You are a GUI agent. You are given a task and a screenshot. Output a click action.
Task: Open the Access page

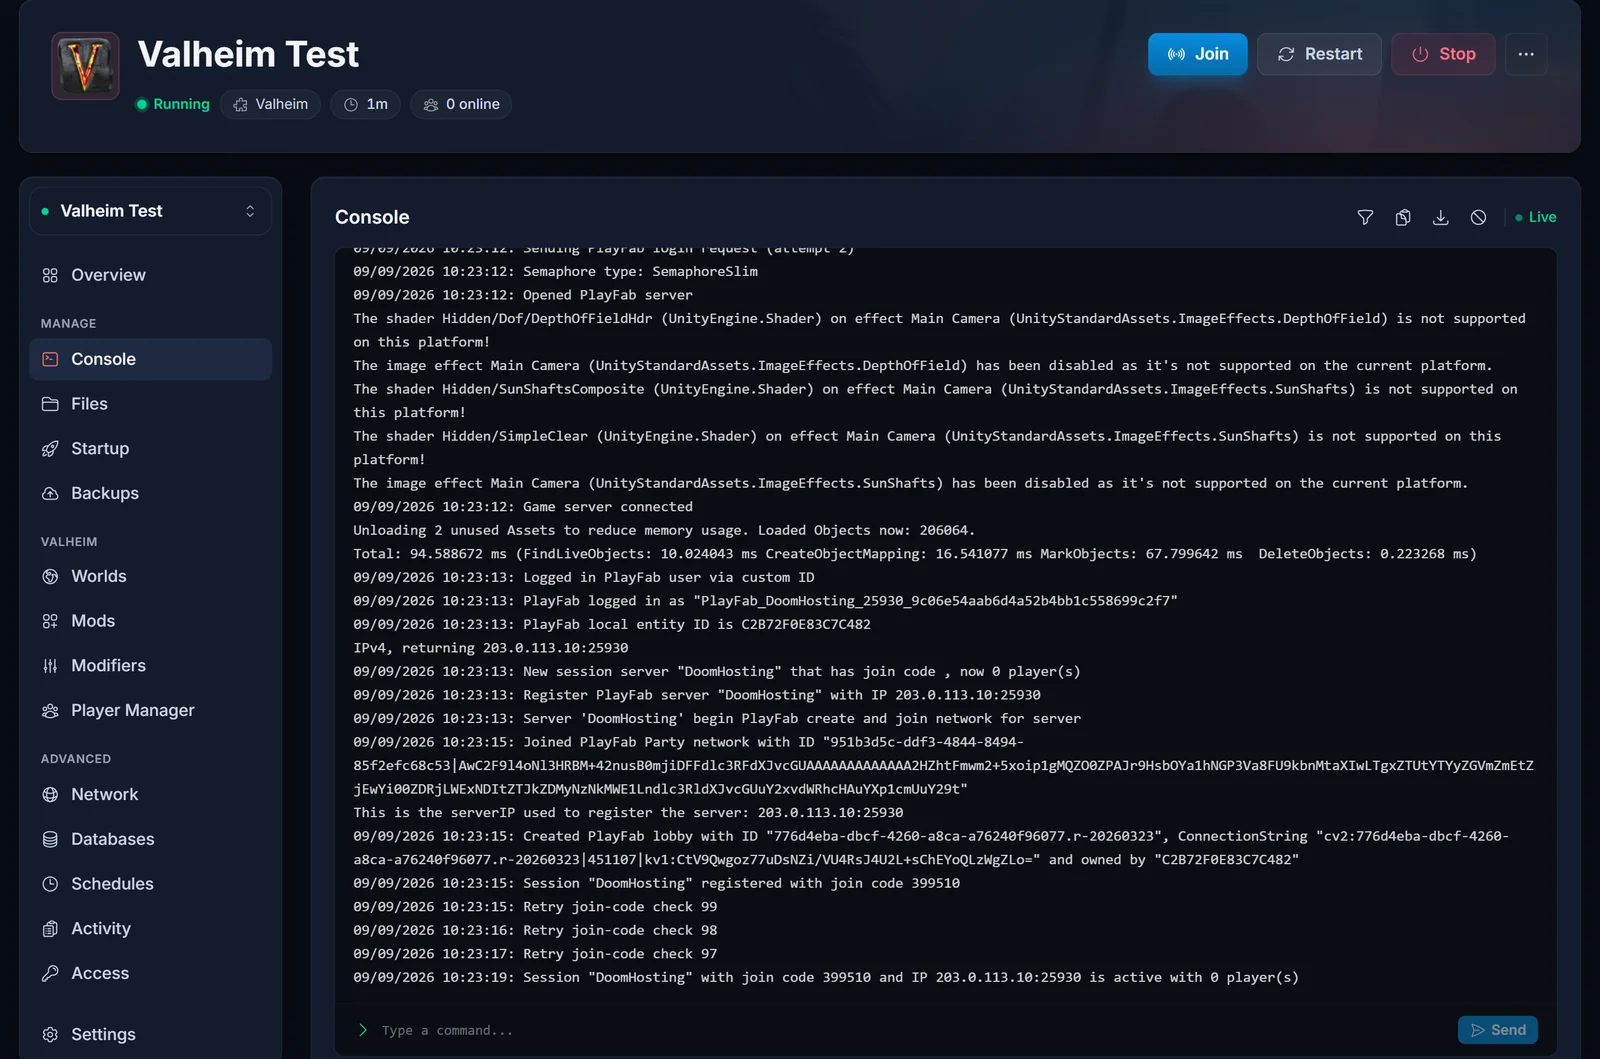point(150,973)
